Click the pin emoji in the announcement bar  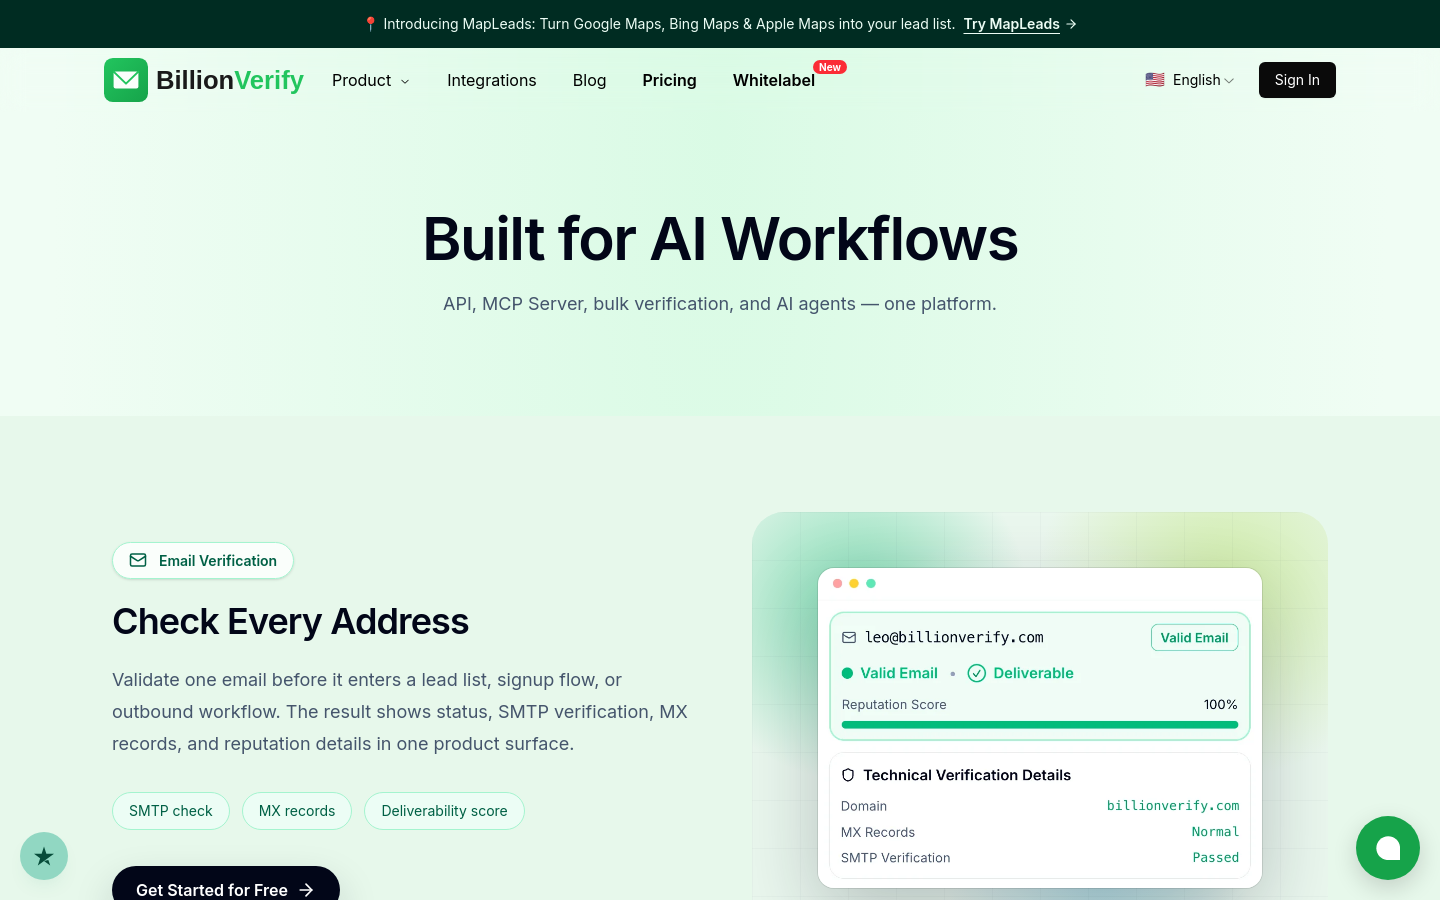tap(370, 24)
